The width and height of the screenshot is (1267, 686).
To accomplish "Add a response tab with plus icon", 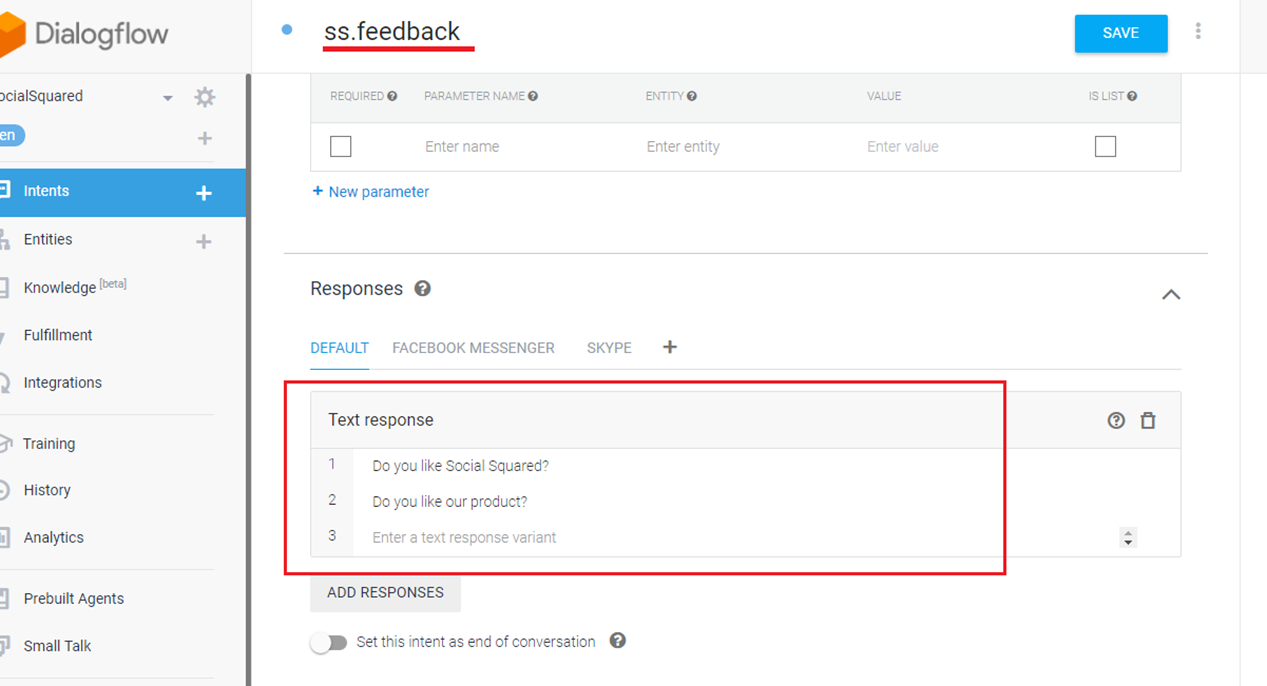I will (x=670, y=347).
